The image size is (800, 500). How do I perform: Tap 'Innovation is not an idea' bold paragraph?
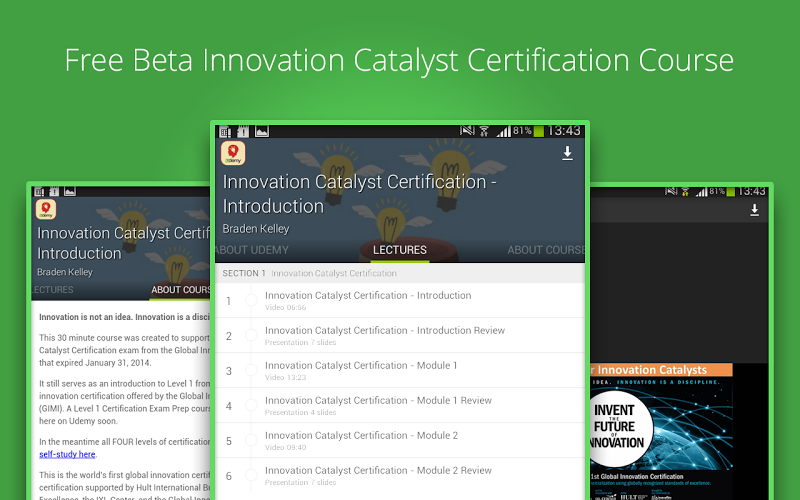[x=124, y=317]
